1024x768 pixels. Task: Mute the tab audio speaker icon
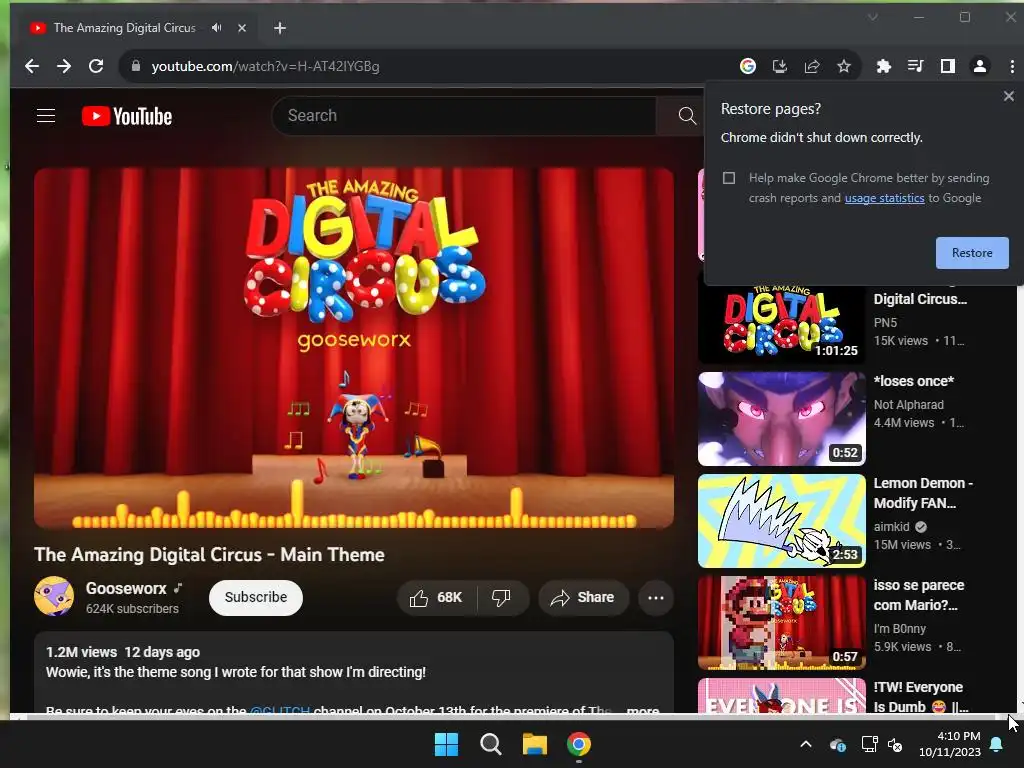click(216, 28)
